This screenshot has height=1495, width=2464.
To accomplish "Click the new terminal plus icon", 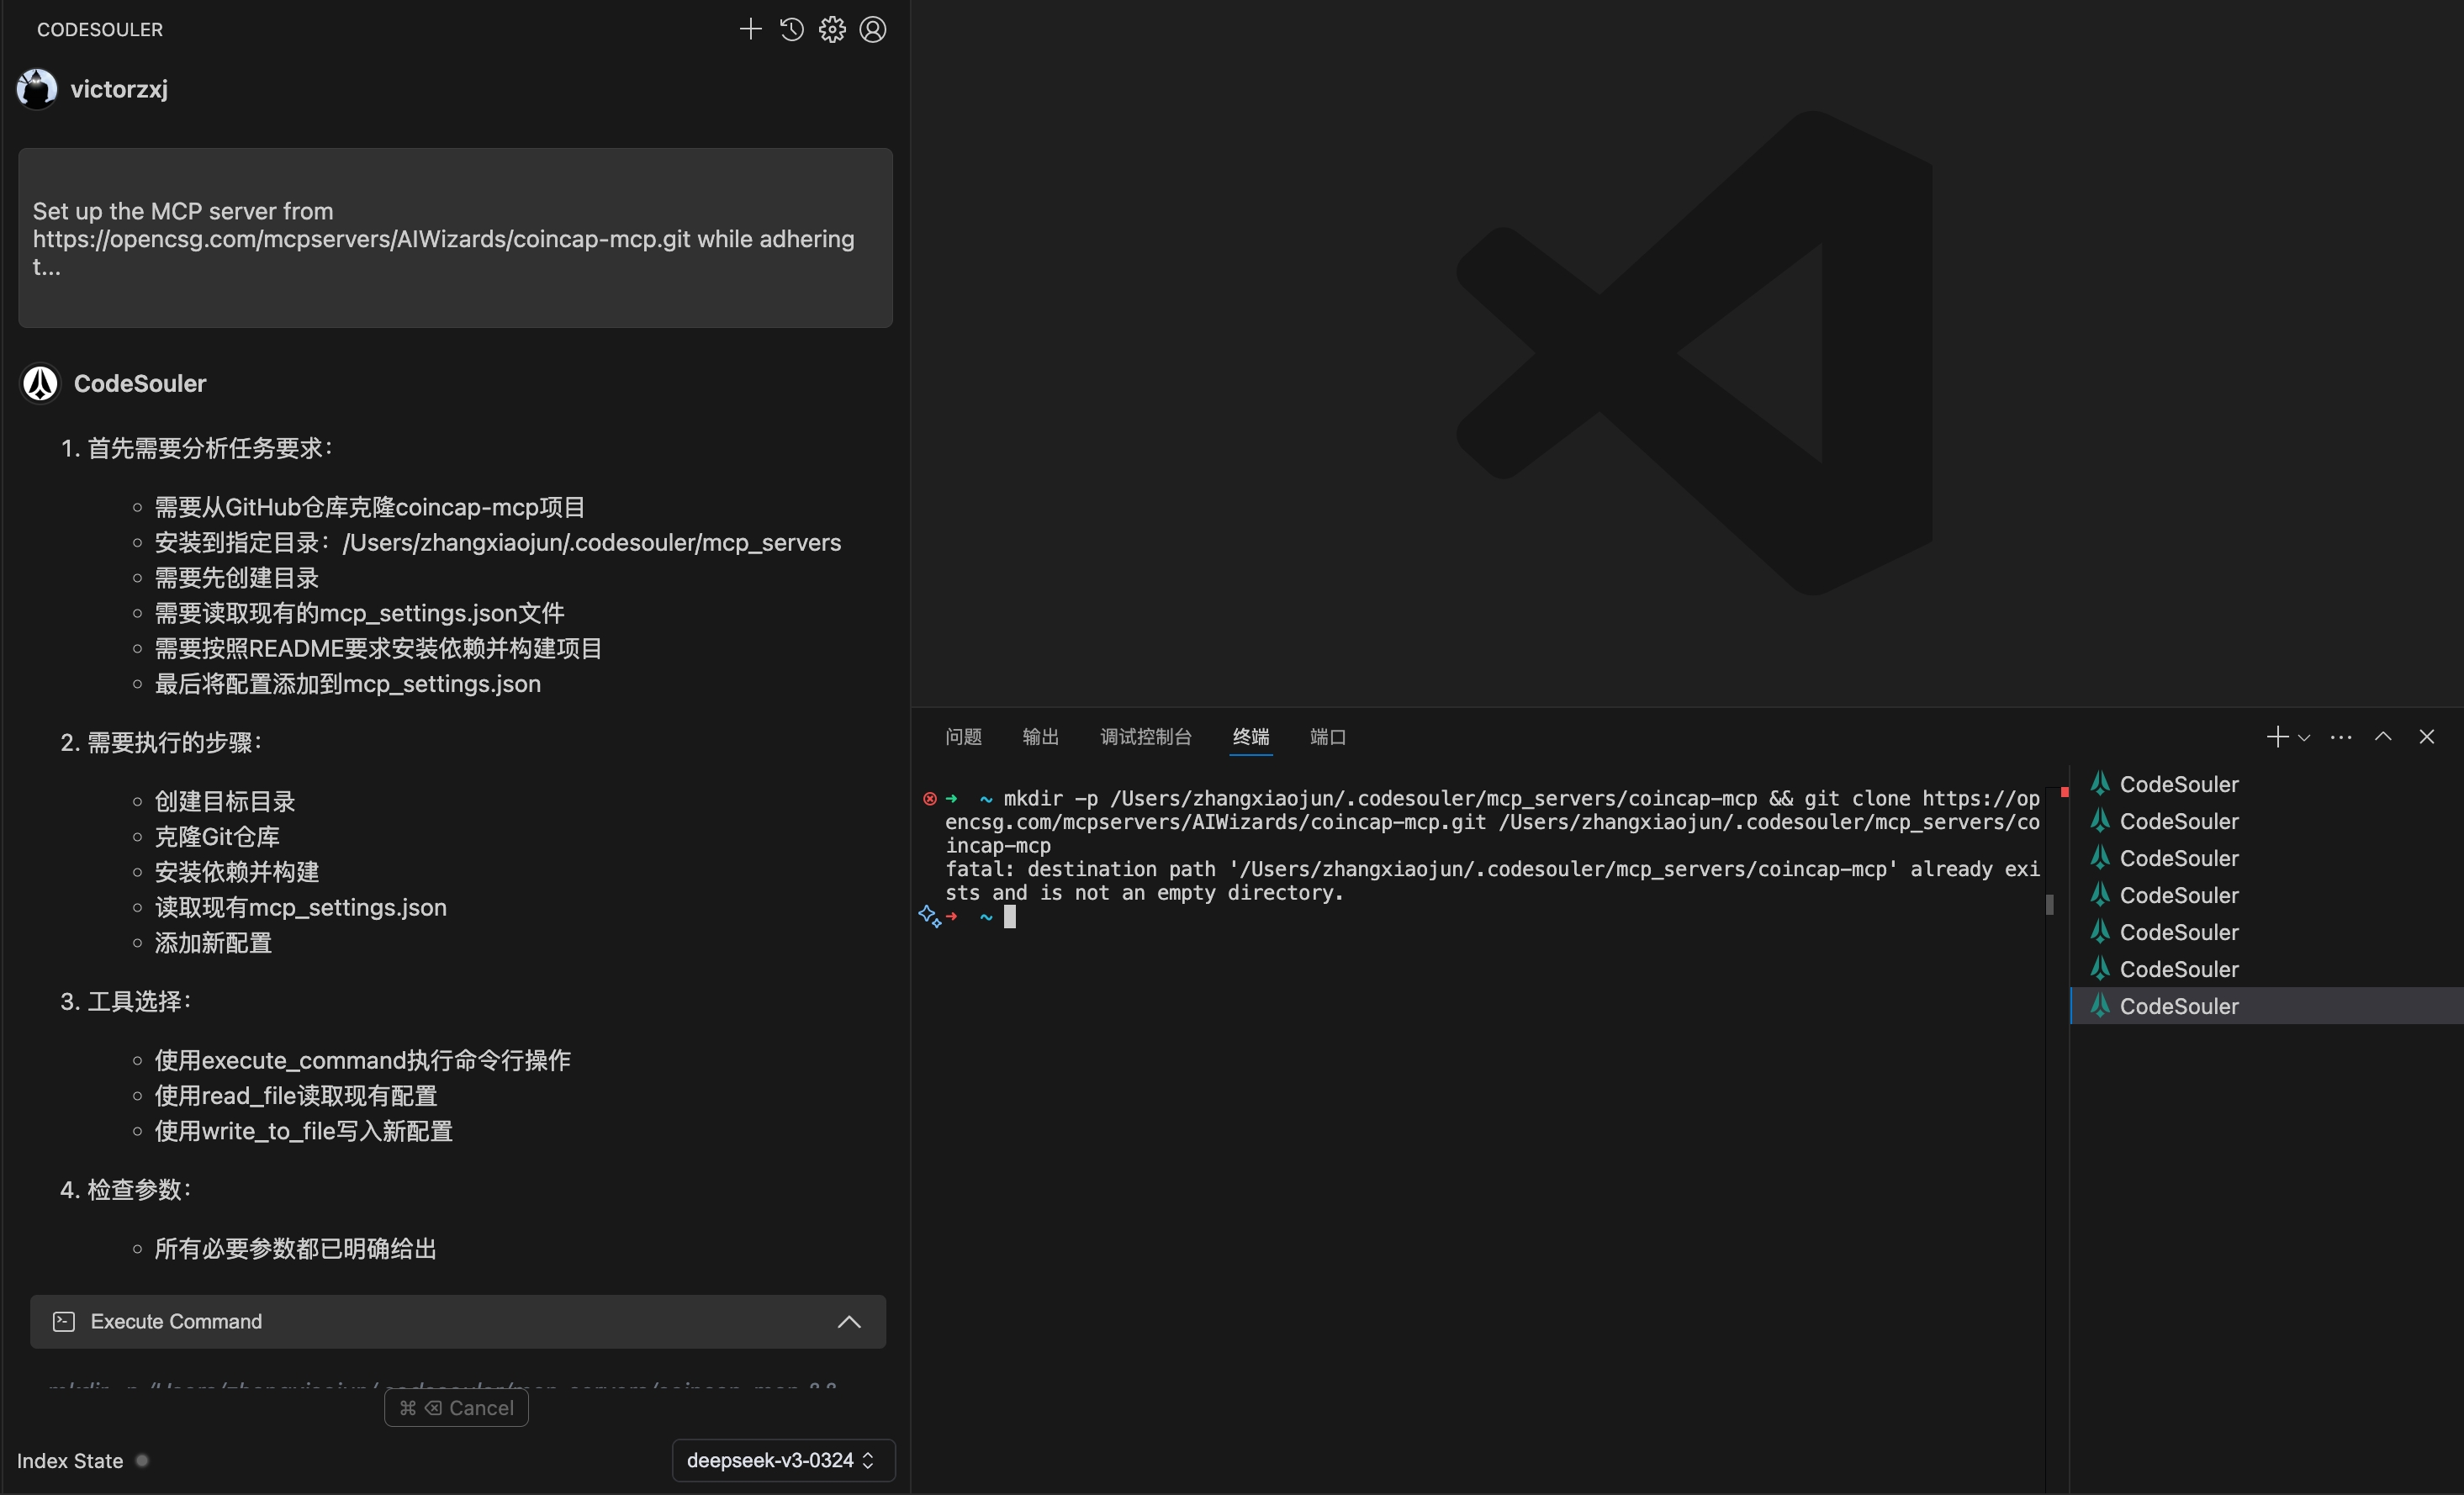I will pyautogui.click(x=2277, y=737).
